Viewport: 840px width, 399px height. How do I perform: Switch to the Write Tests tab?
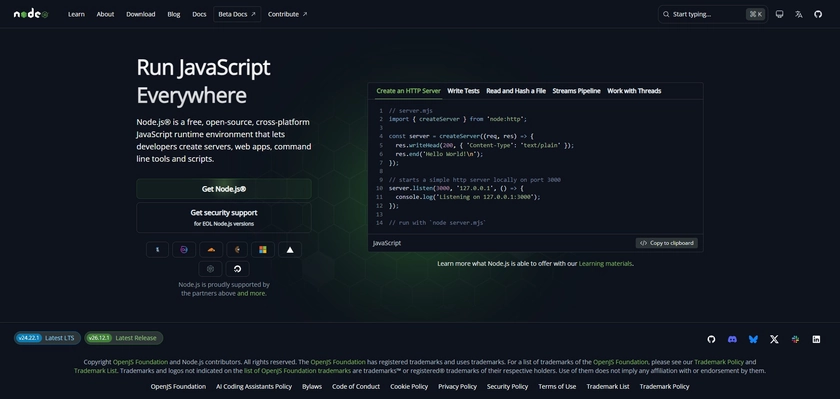(463, 91)
